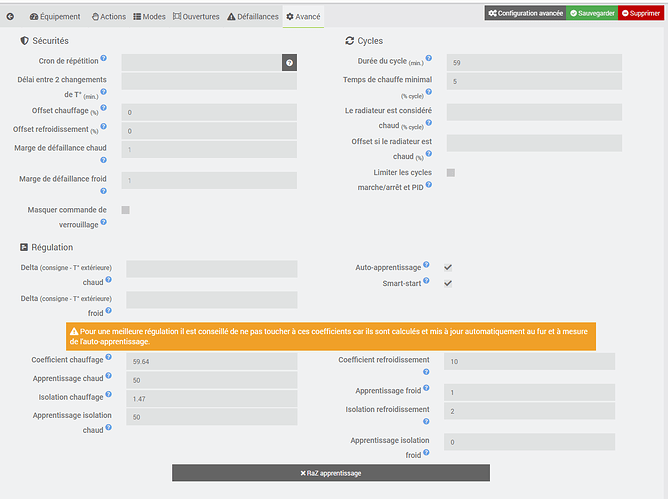Switch to the Équipement tab
668x499 pixels.
(x=54, y=16)
